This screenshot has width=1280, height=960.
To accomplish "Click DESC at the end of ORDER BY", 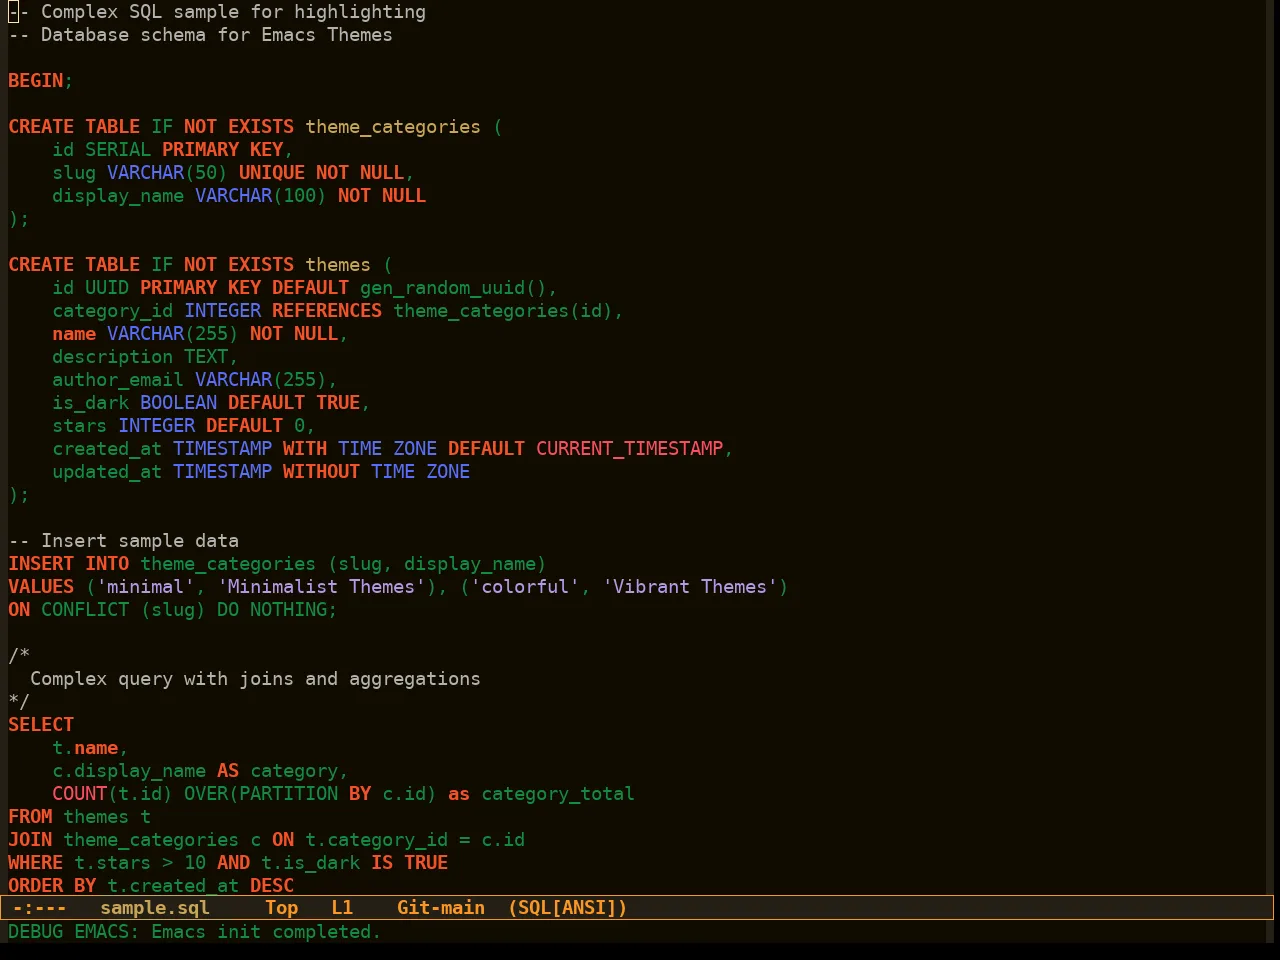I will [x=272, y=886].
